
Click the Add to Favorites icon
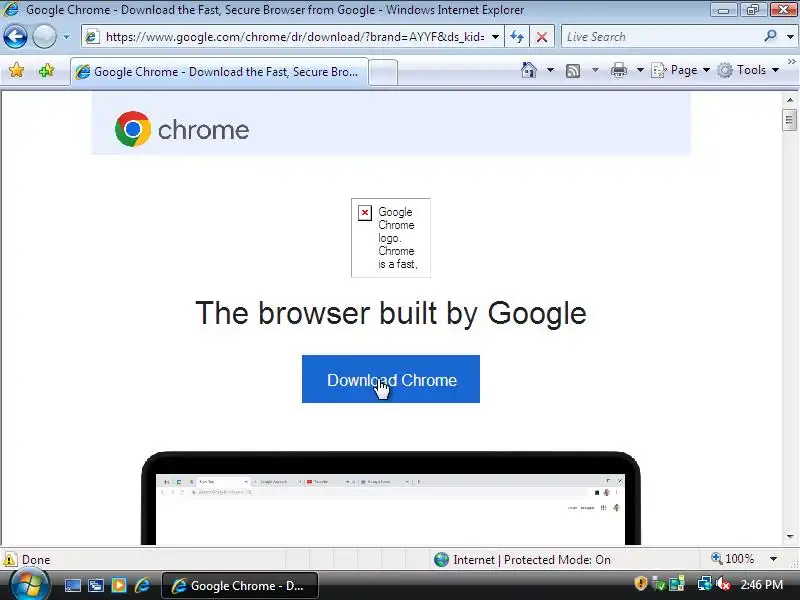46,70
